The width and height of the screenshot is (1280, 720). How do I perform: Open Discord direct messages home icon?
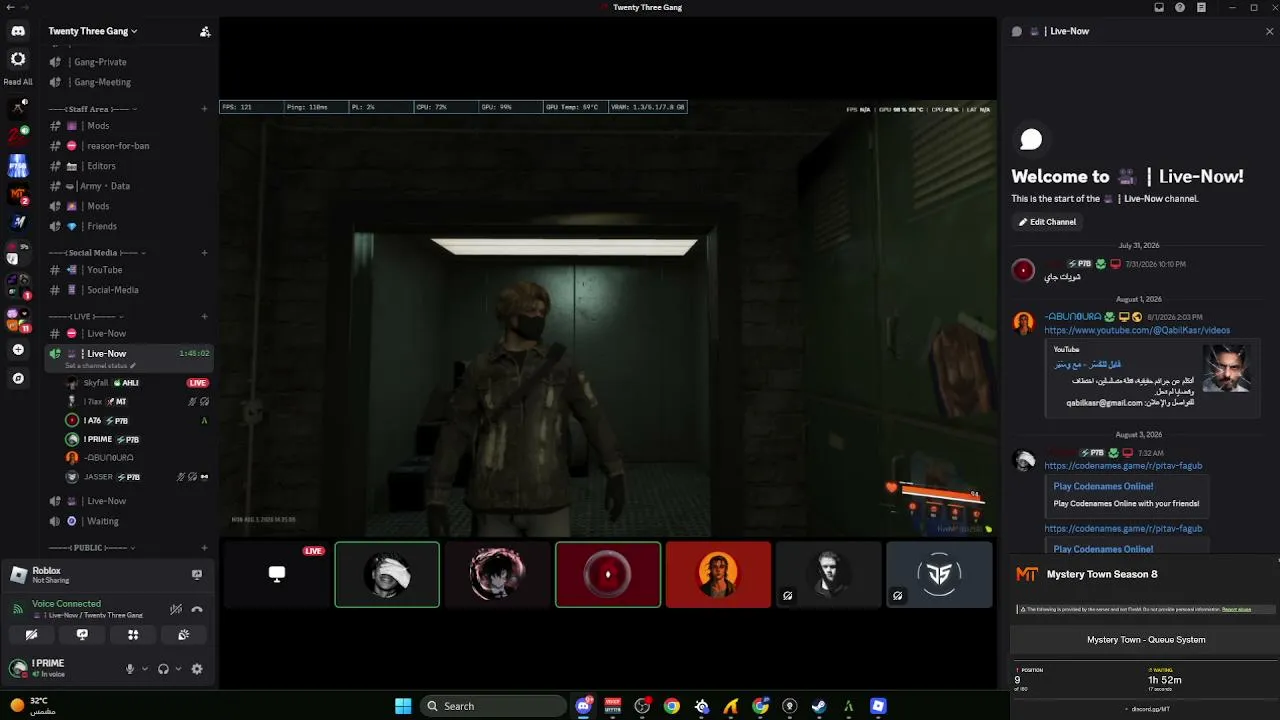[x=18, y=31]
